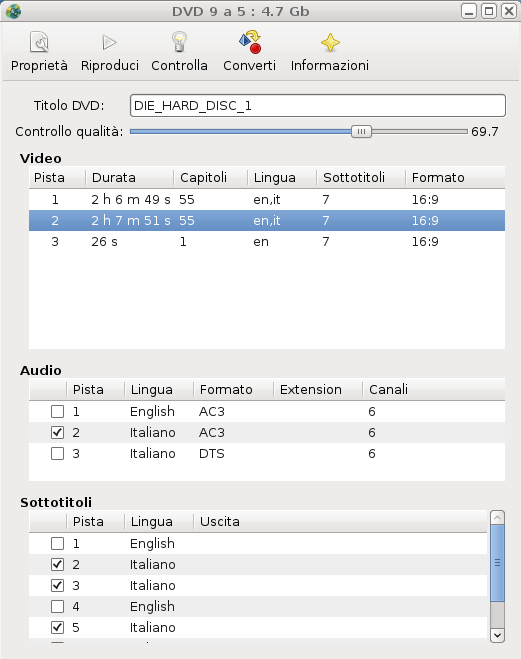Click the Titolo DVD text field

[318, 105]
